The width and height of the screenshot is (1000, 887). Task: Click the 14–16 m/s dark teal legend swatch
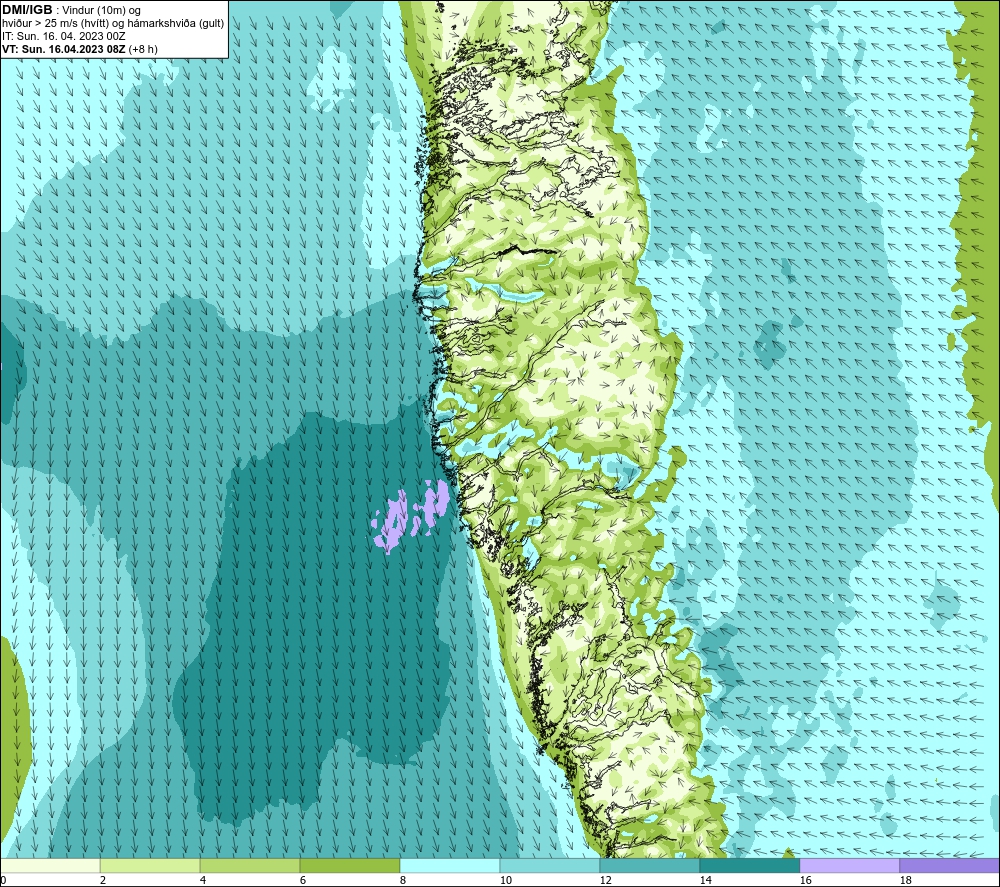click(750, 865)
